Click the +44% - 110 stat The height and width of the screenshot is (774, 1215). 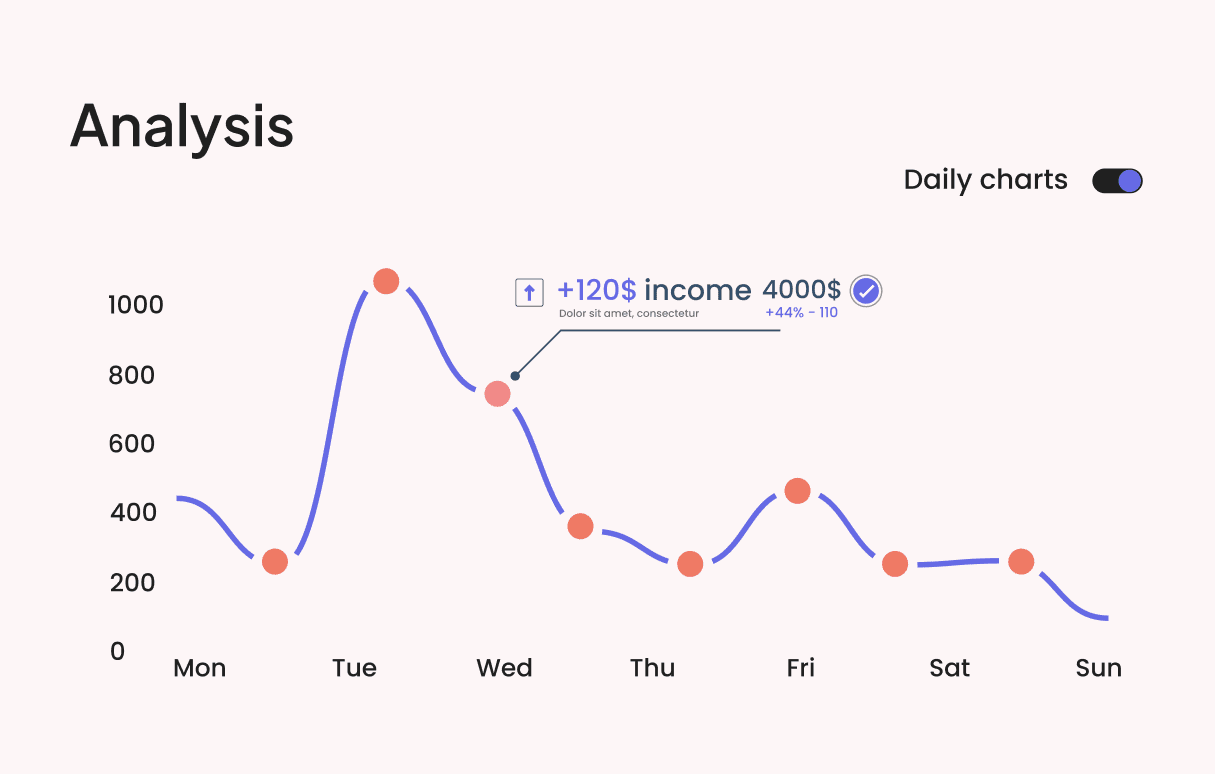(801, 313)
